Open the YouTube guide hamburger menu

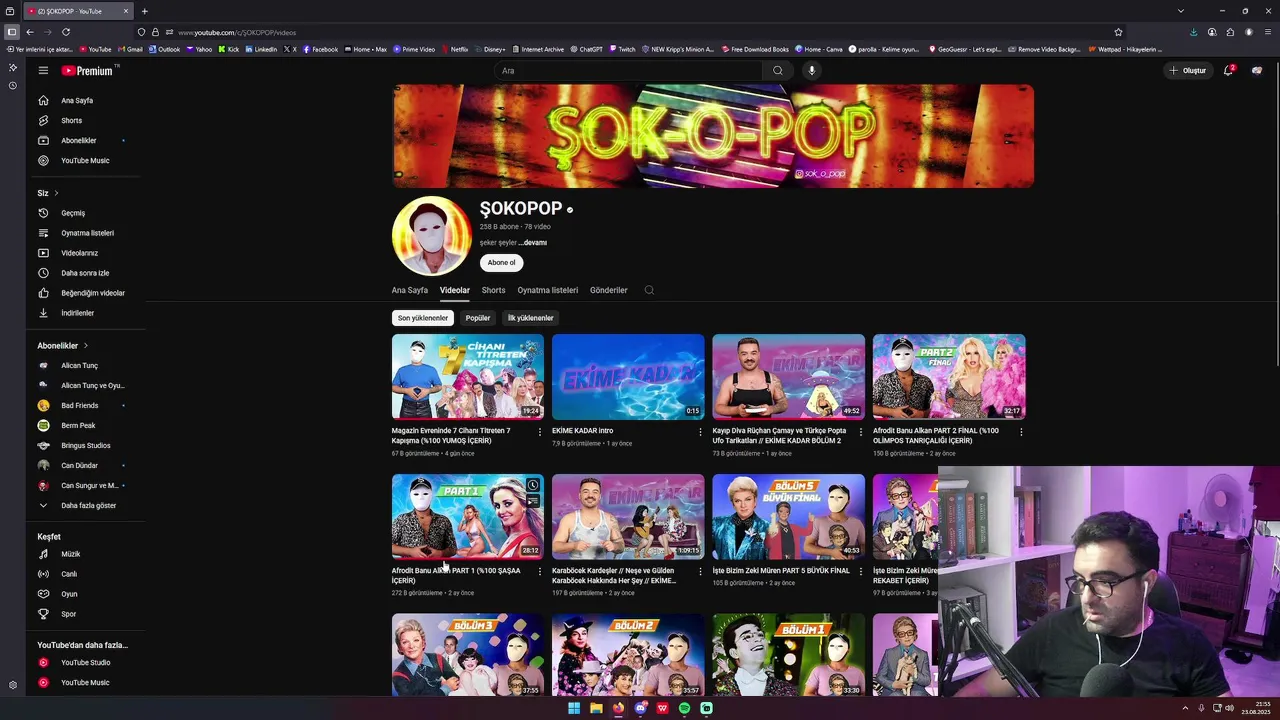tap(43, 70)
